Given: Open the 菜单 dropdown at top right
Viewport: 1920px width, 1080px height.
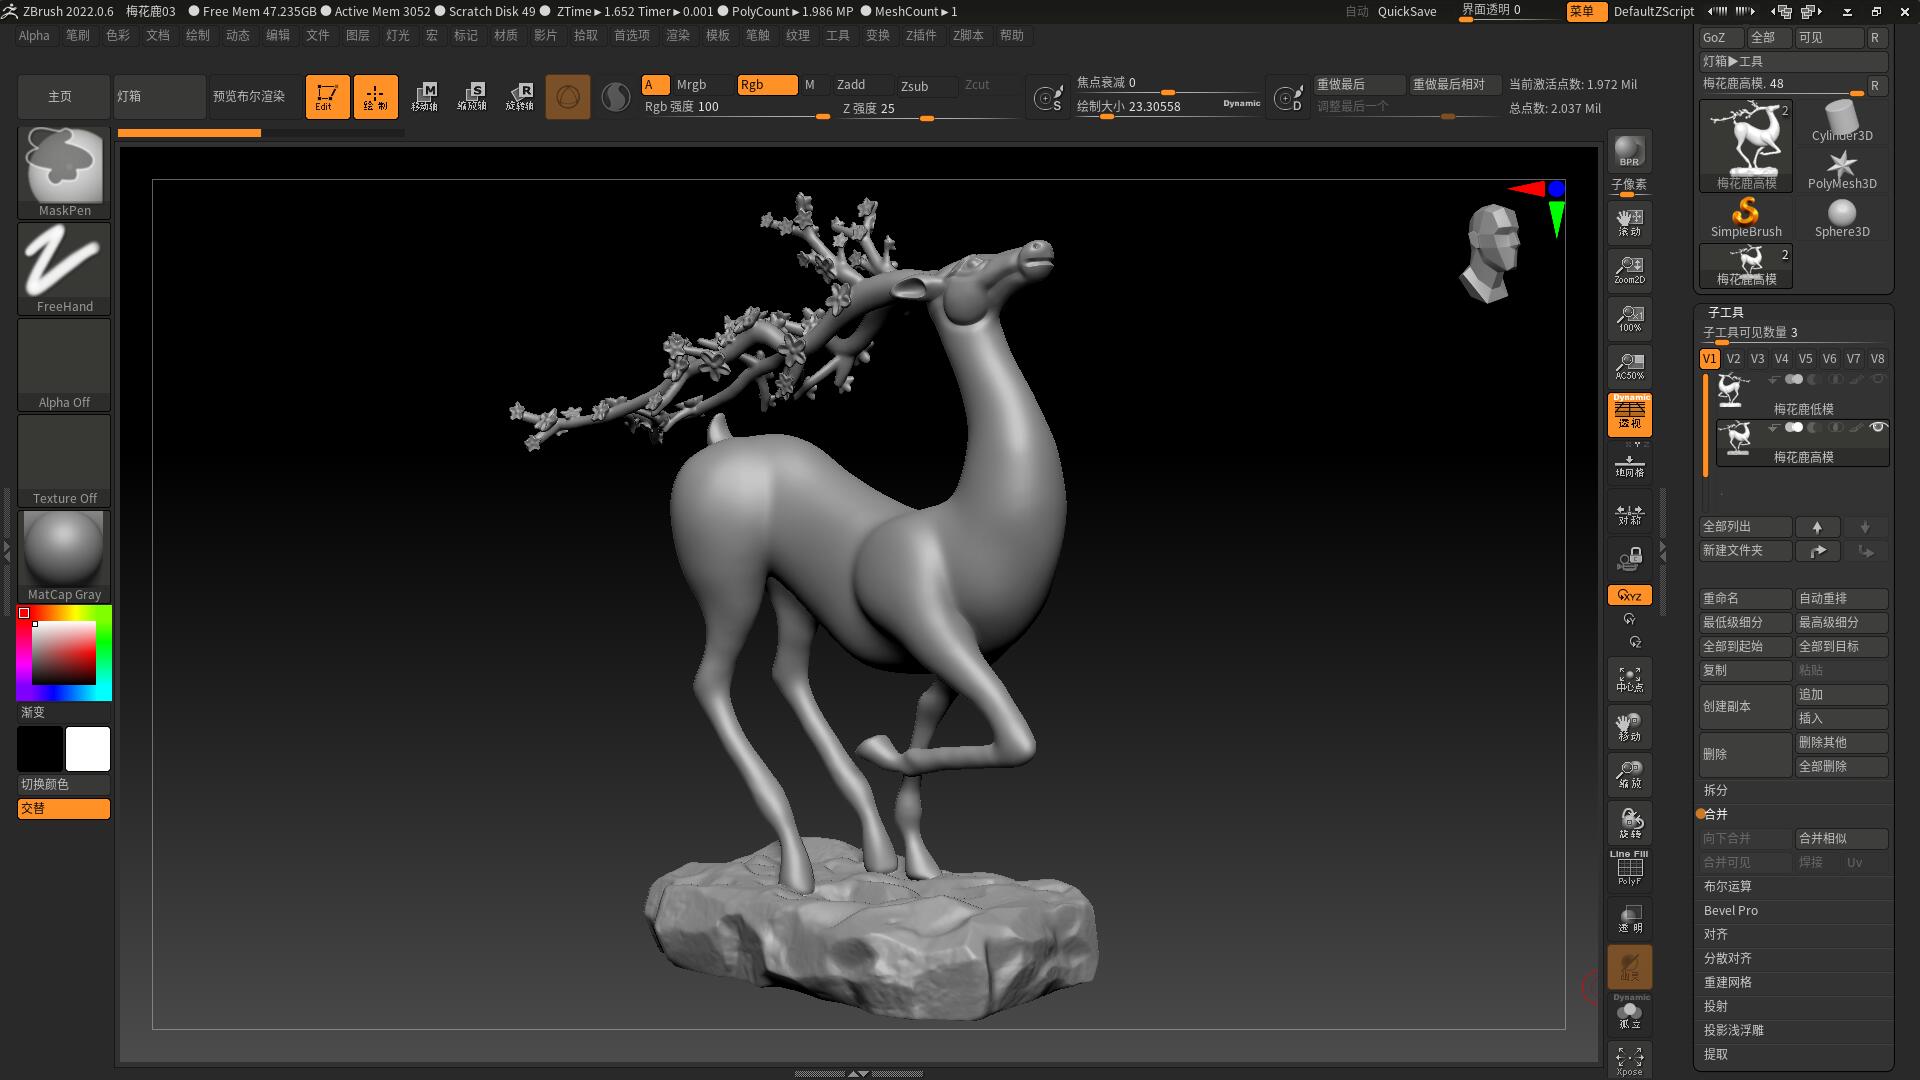Looking at the screenshot, I should click(x=1586, y=11).
